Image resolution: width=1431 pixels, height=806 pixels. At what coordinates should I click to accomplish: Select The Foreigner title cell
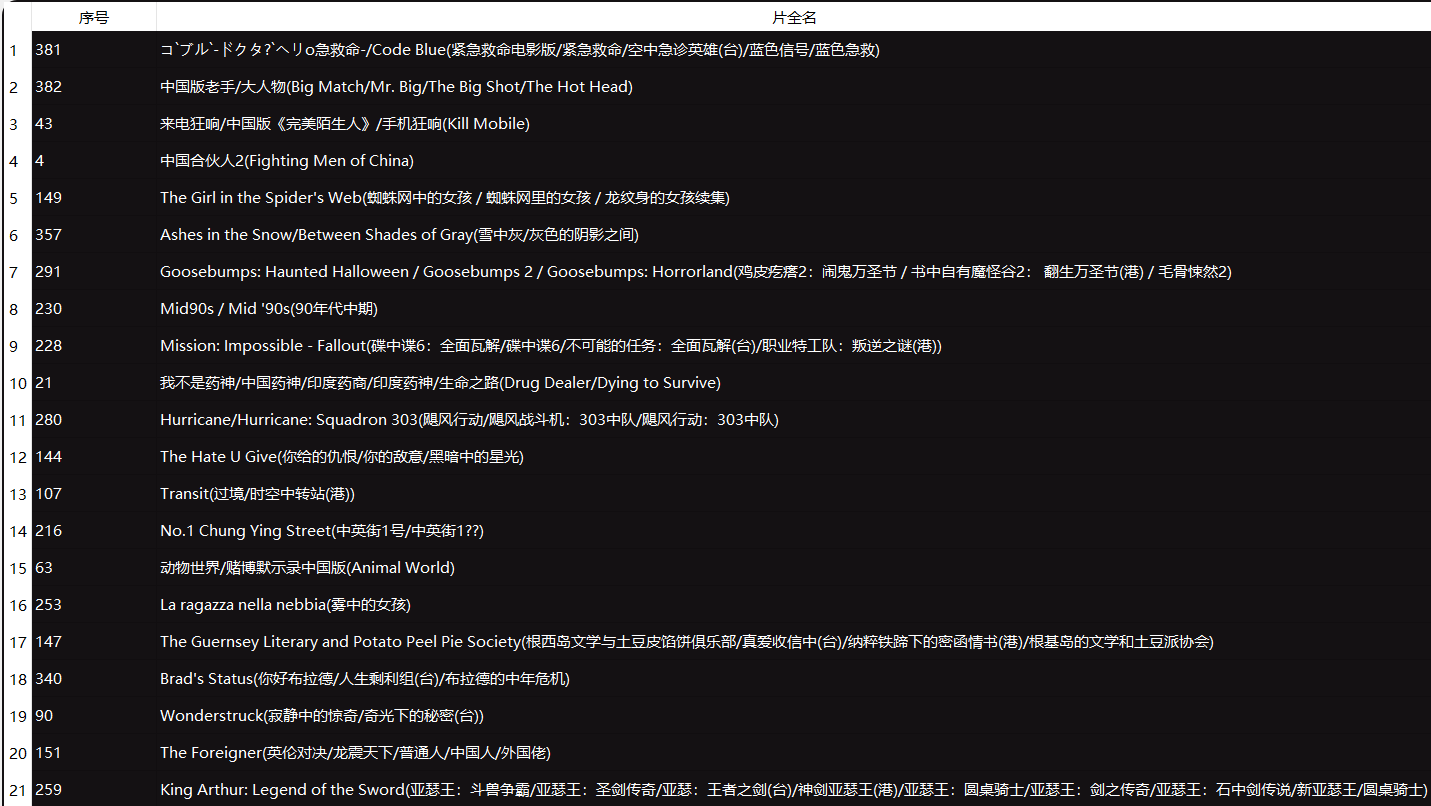tap(794, 753)
